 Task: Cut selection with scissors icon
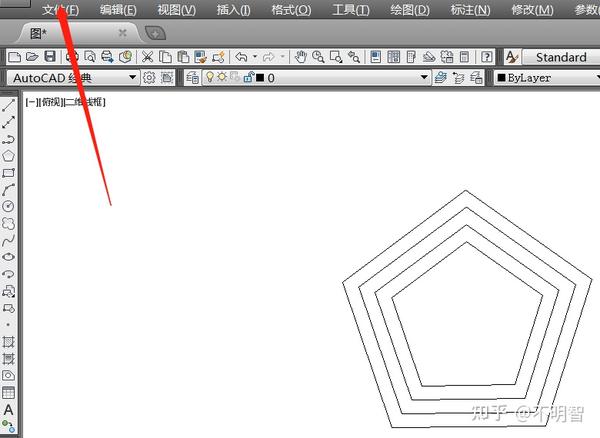coord(147,57)
